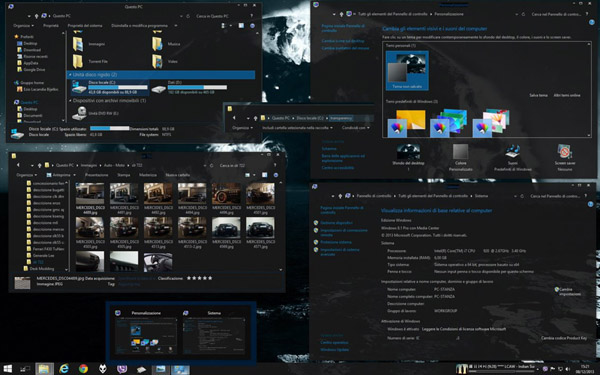Collapse Dispositivi con archivi rimovibili group
This screenshot has width=600, height=375.
point(70,101)
